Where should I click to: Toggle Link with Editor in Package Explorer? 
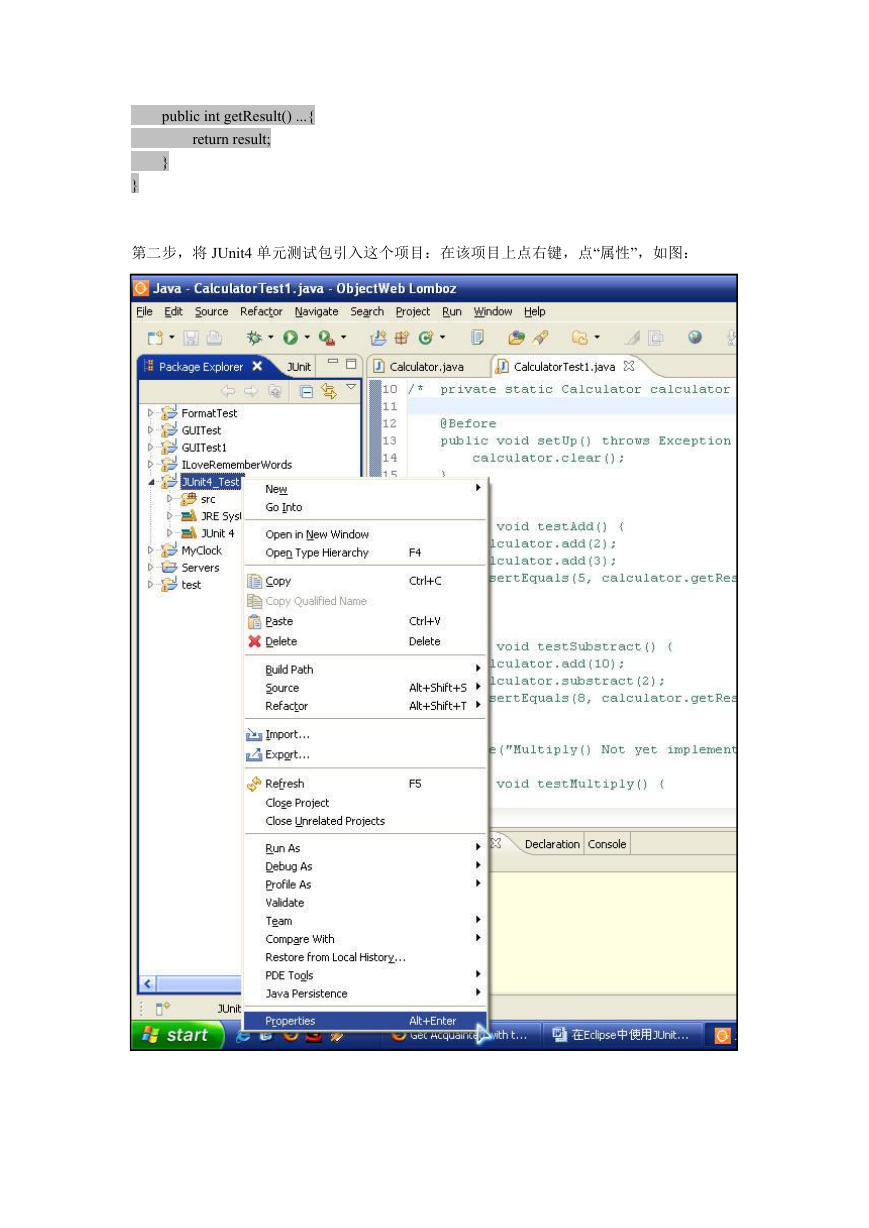point(328,391)
